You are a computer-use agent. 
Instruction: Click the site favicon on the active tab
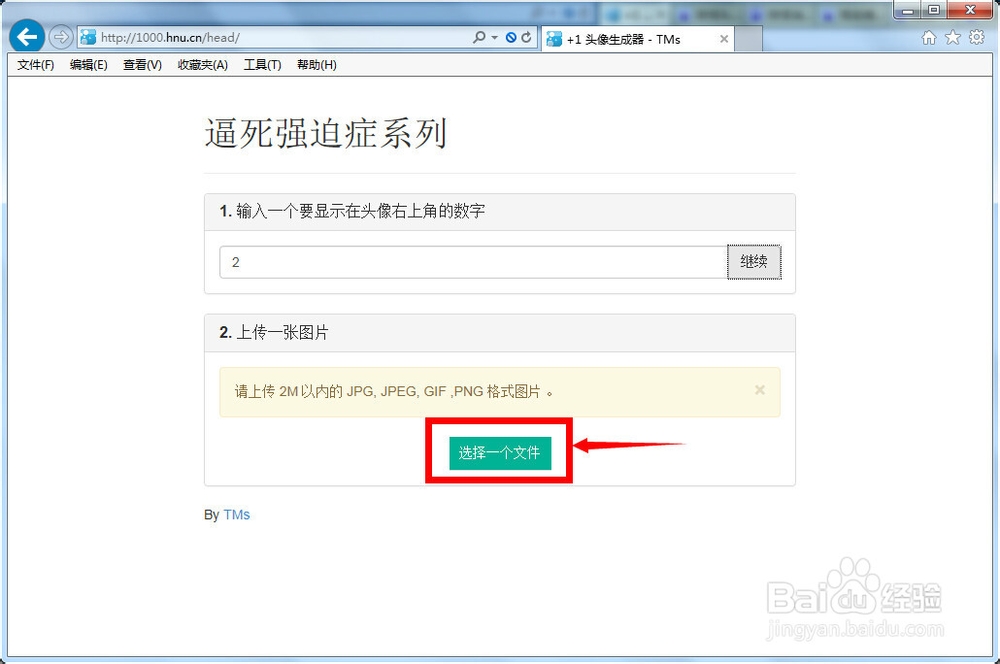[x=554, y=38]
